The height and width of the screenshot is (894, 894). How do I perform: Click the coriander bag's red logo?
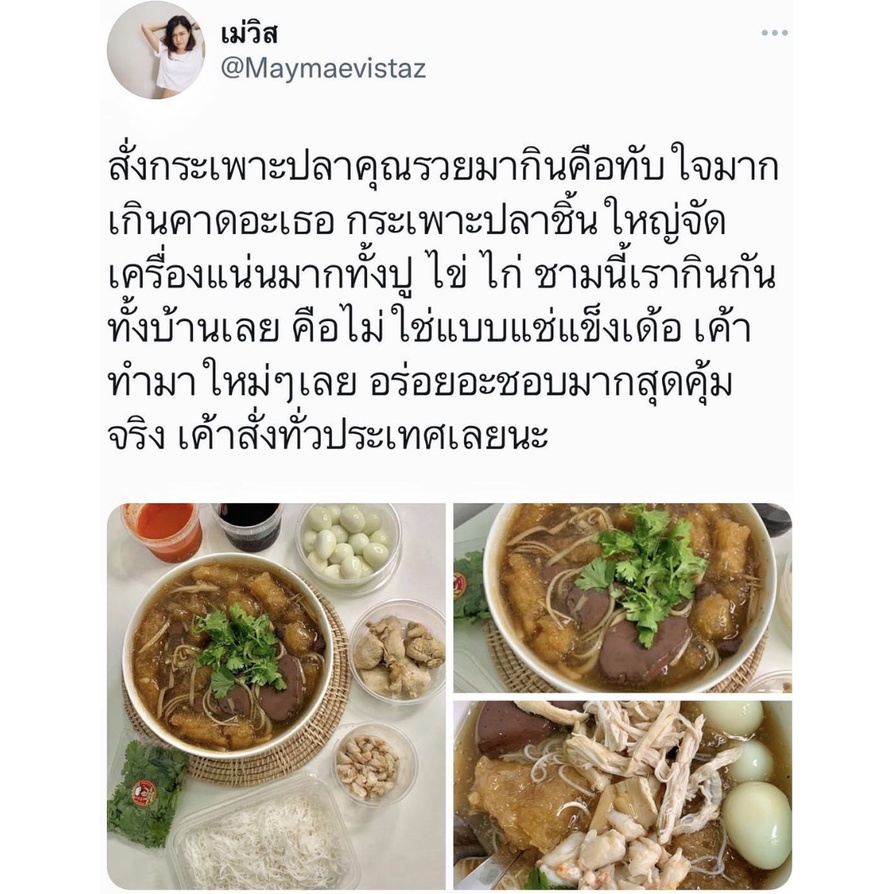pyautogui.click(x=144, y=793)
